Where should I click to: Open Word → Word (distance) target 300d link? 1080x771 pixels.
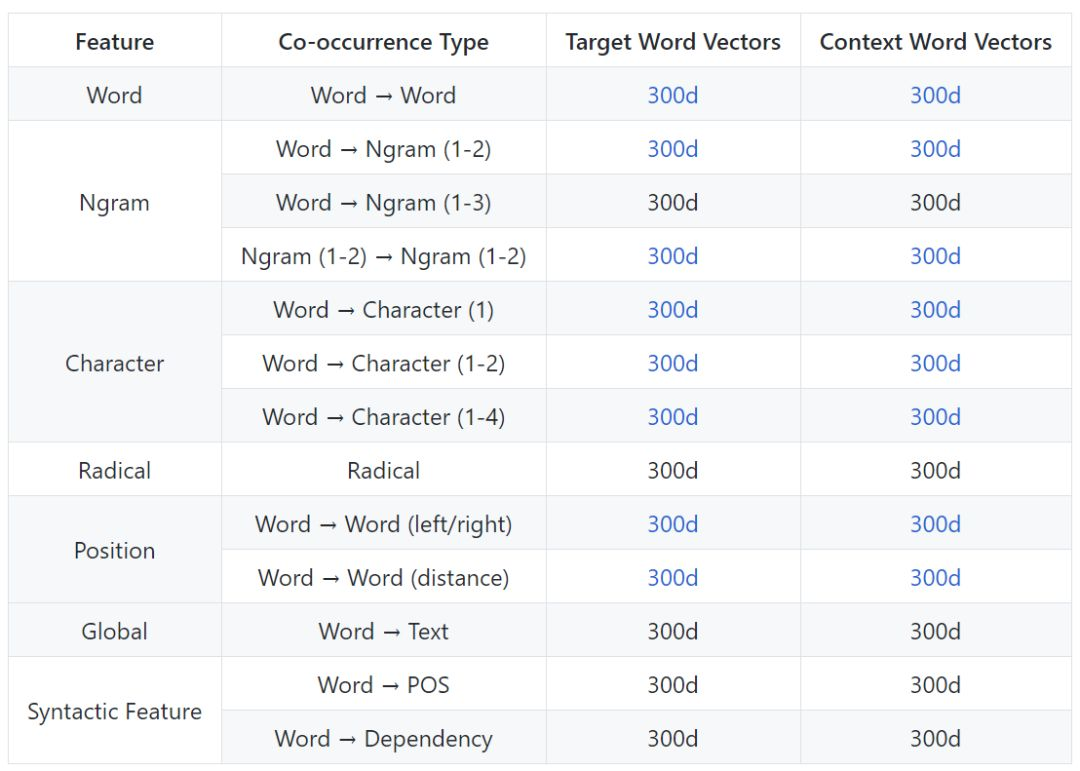[672, 578]
